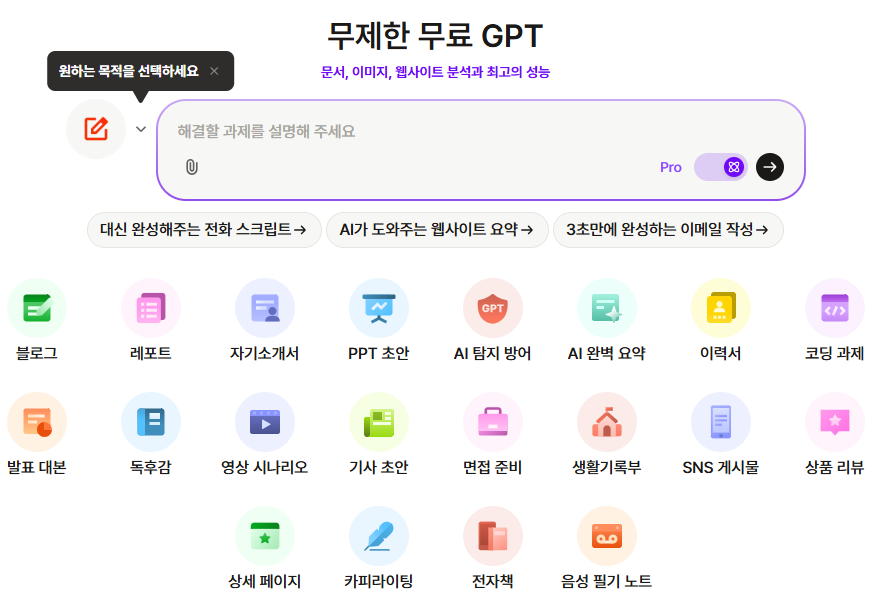Click the 무제한 무료 GPT heading
This screenshot has width=878, height=606.
click(435, 36)
